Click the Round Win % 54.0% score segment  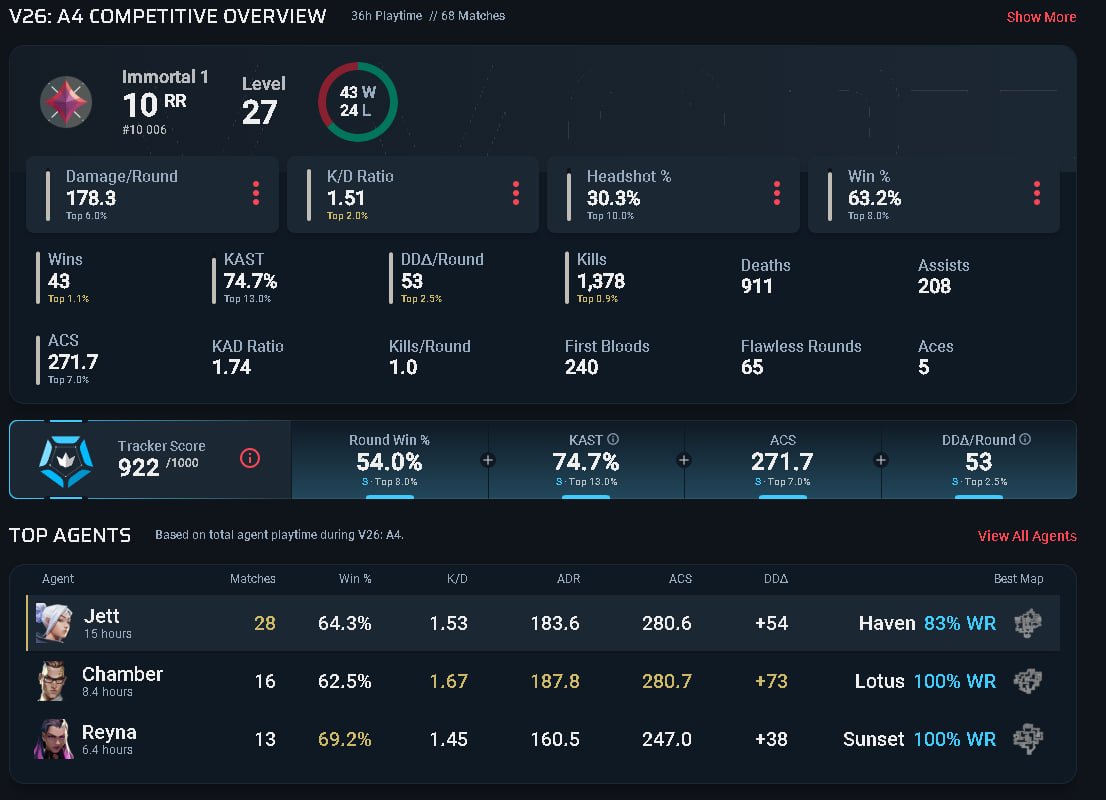[389, 460]
